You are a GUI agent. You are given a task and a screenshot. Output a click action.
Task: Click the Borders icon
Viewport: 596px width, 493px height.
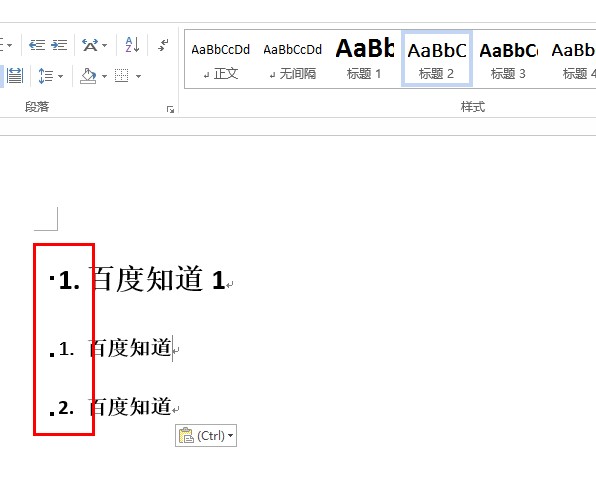click(122, 76)
